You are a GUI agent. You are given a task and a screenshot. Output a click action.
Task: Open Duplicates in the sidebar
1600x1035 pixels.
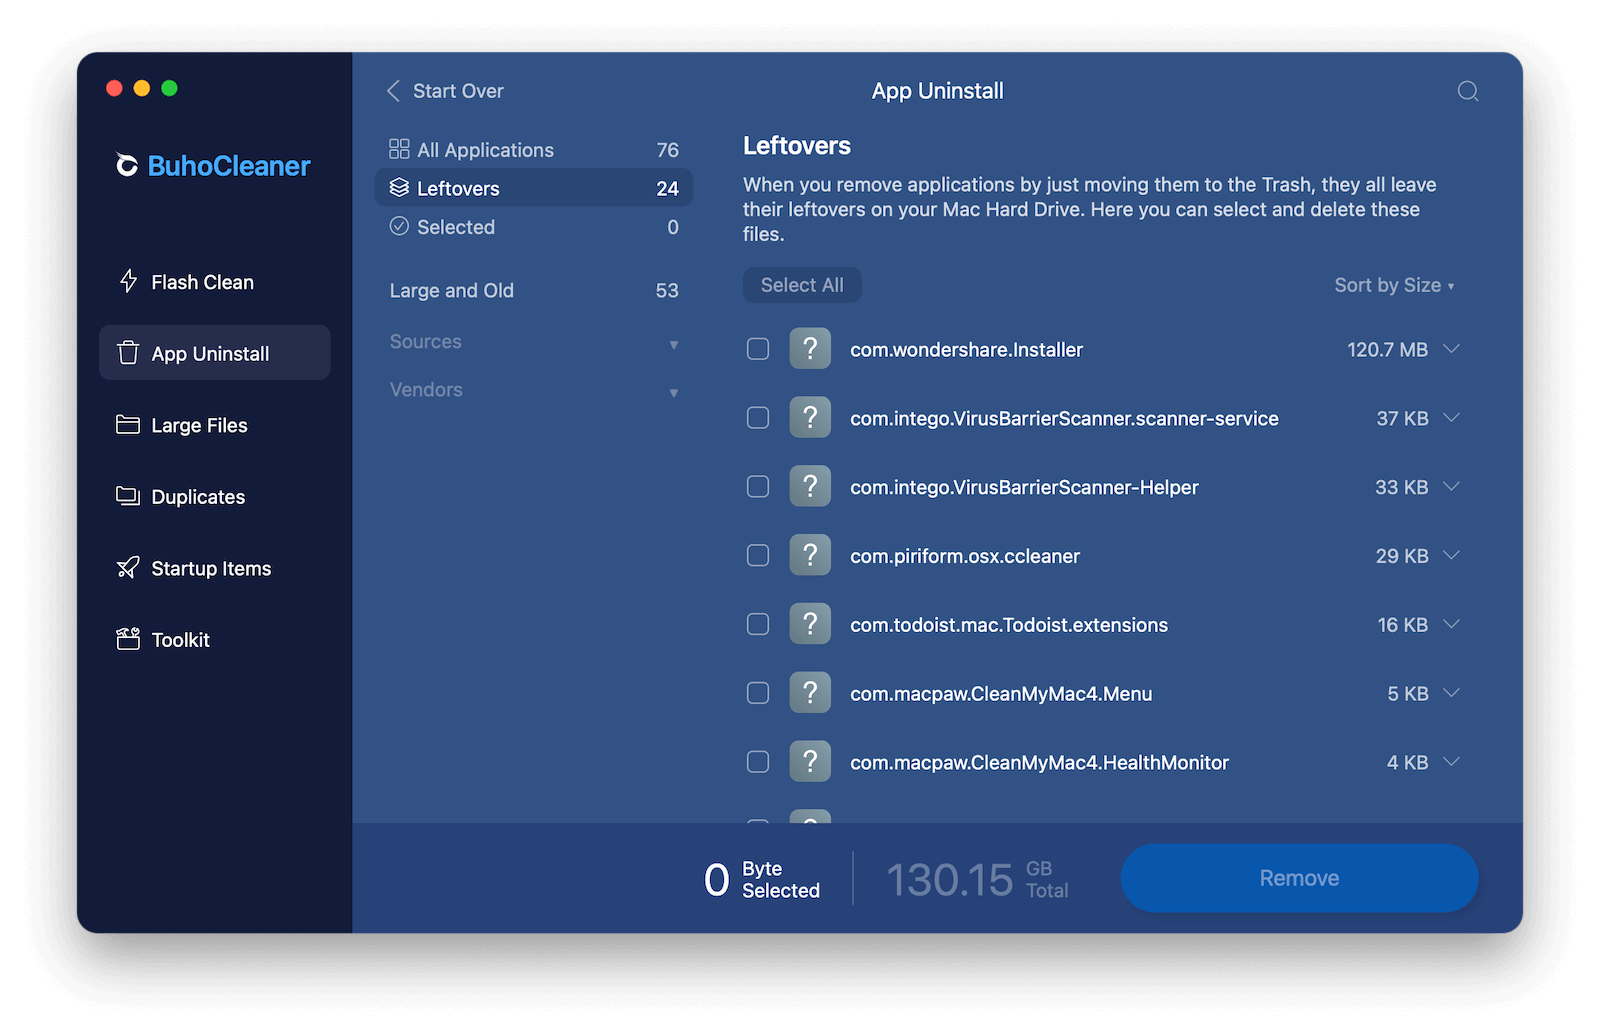(x=214, y=496)
